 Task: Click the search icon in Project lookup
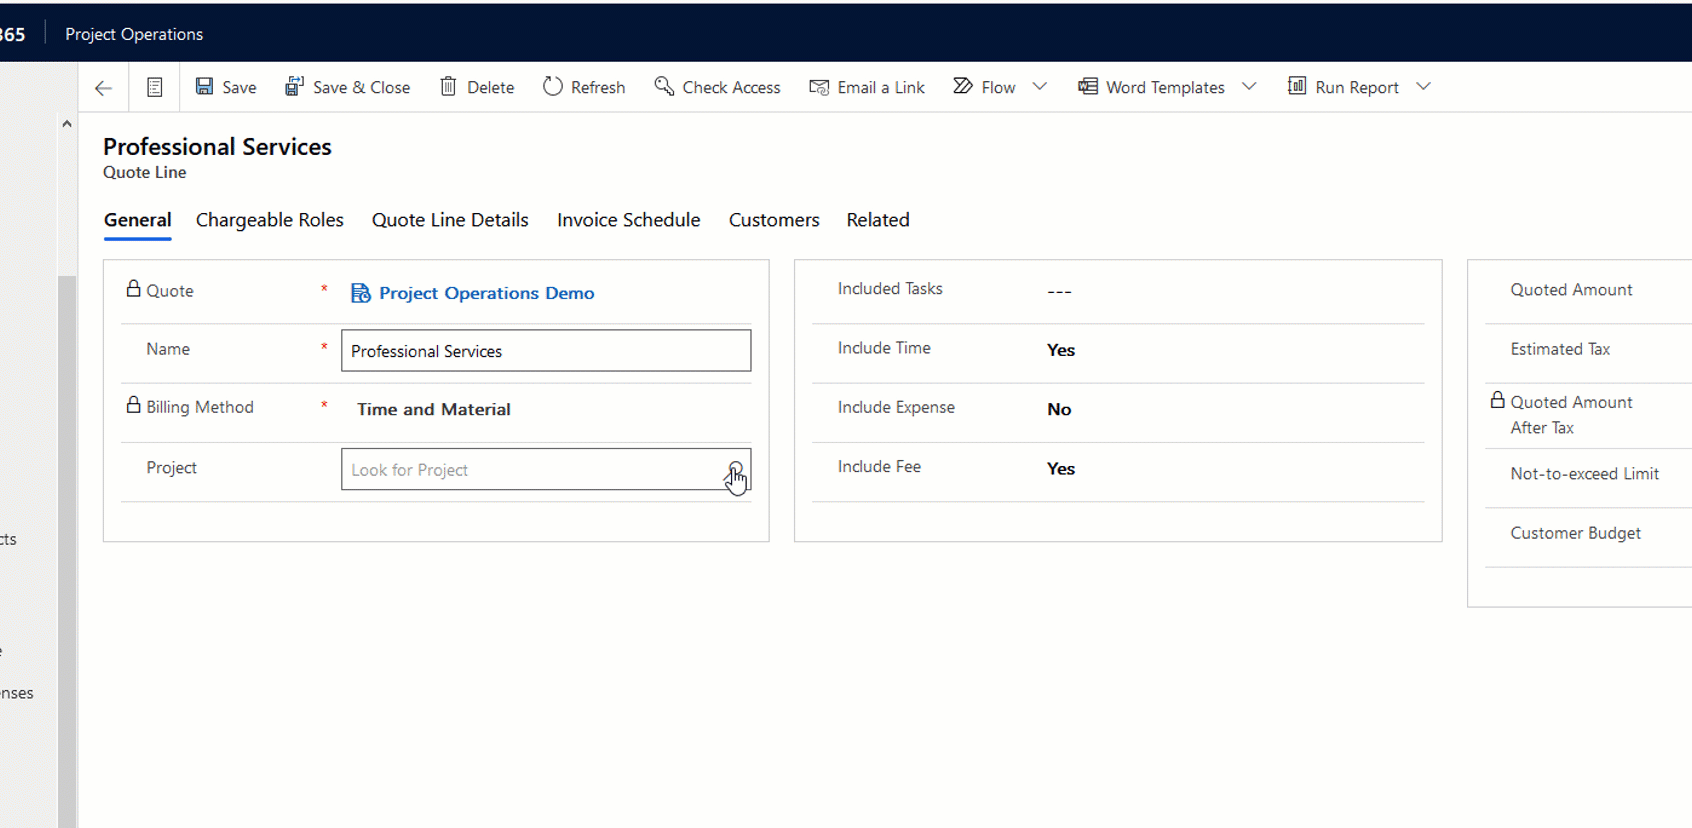click(x=735, y=469)
